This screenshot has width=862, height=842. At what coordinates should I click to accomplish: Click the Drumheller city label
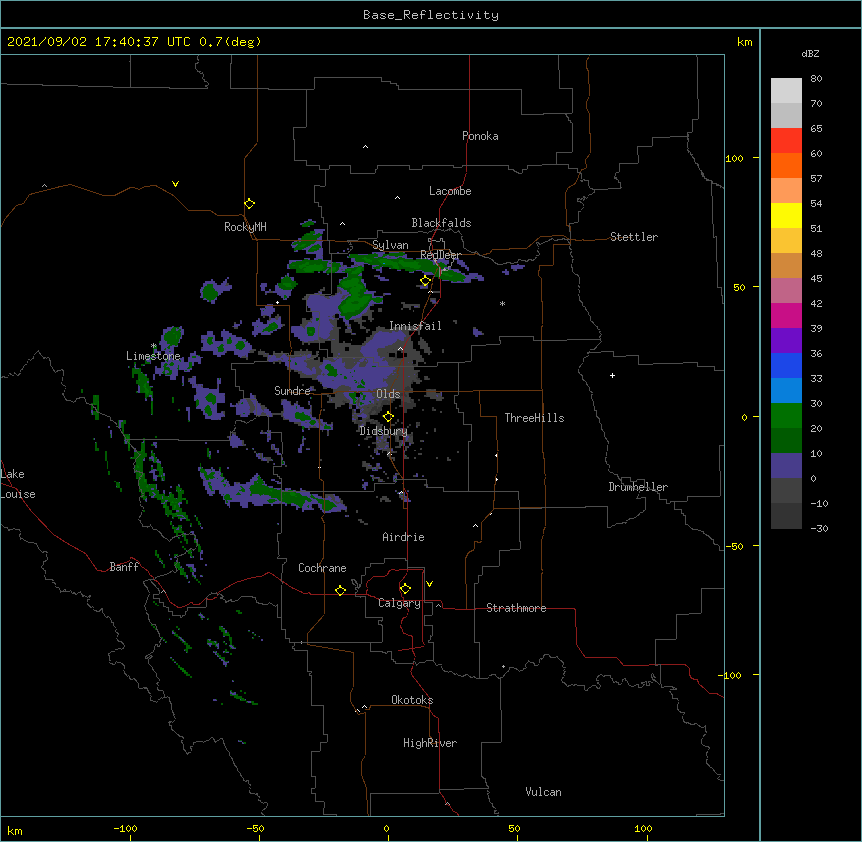point(638,487)
